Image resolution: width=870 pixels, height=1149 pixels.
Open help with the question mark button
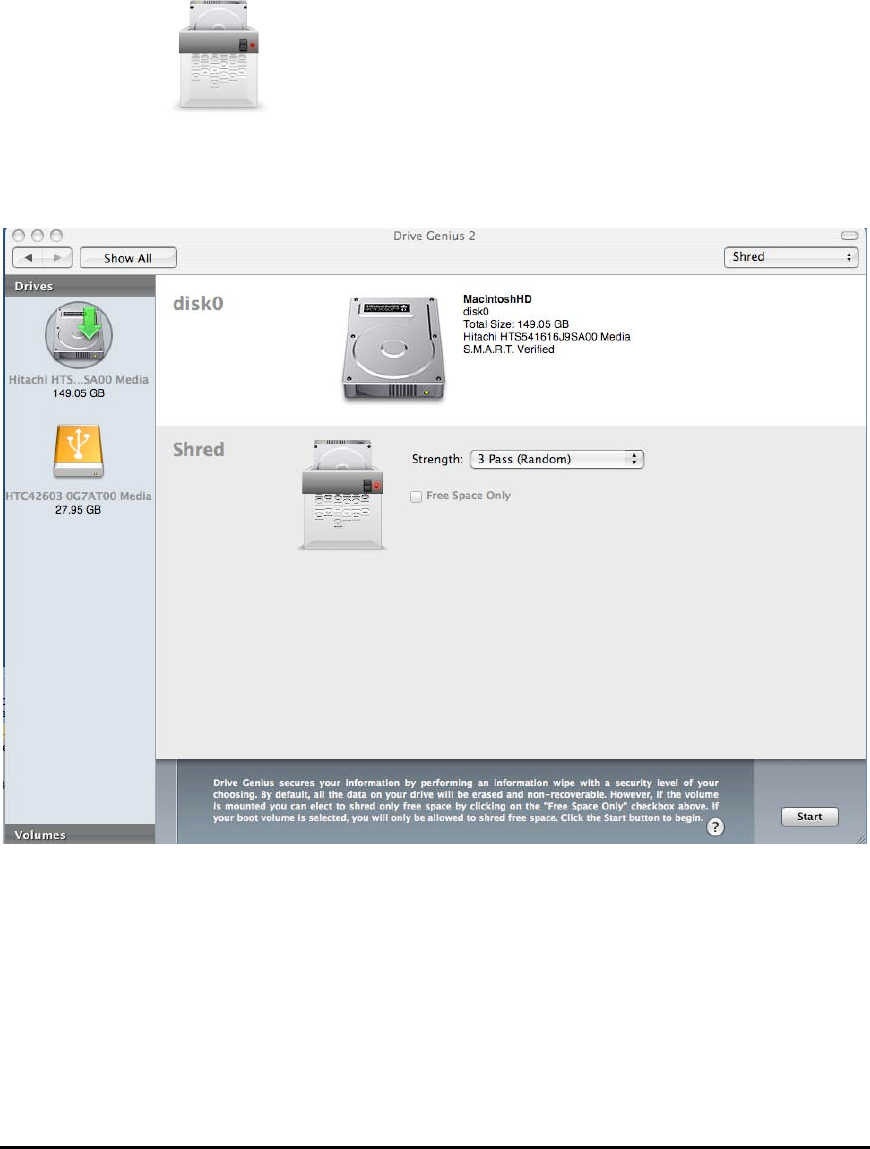click(715, 827)
